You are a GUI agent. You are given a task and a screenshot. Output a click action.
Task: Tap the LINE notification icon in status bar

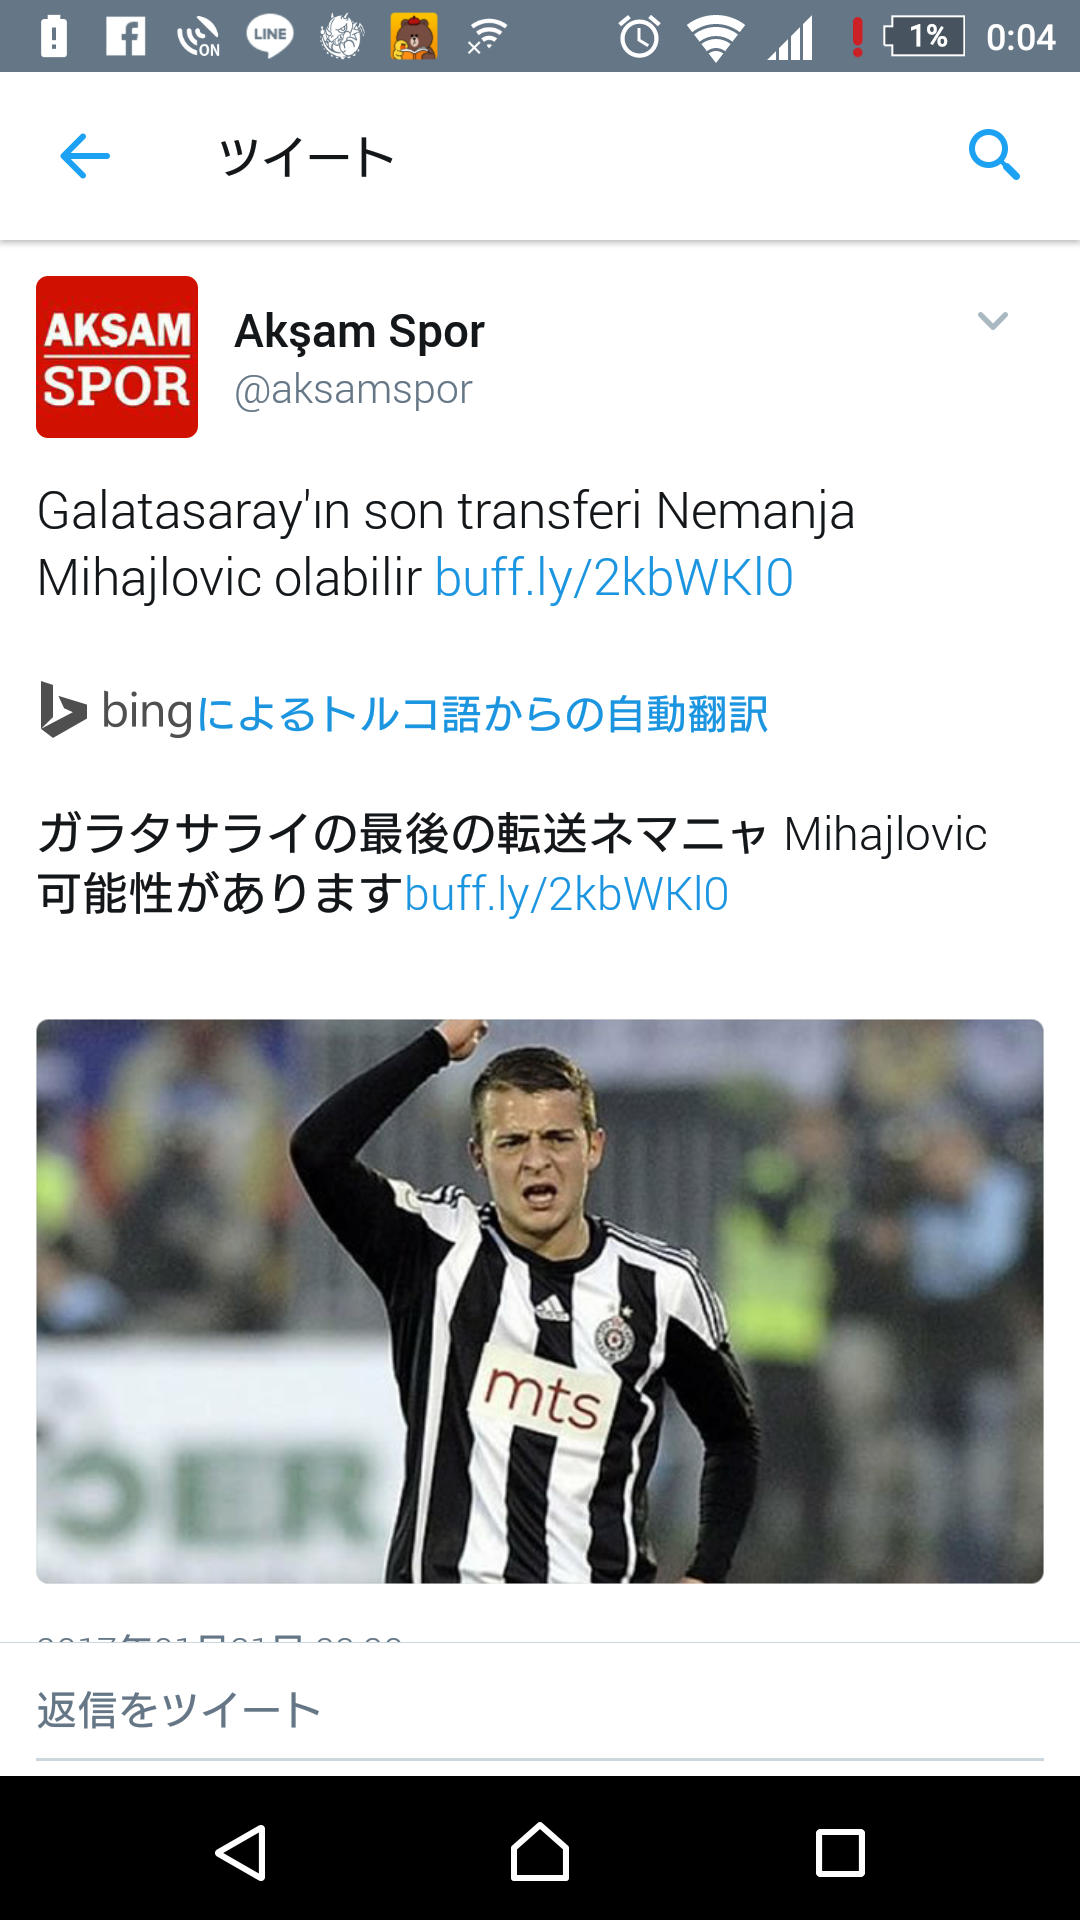click(270, 37)
